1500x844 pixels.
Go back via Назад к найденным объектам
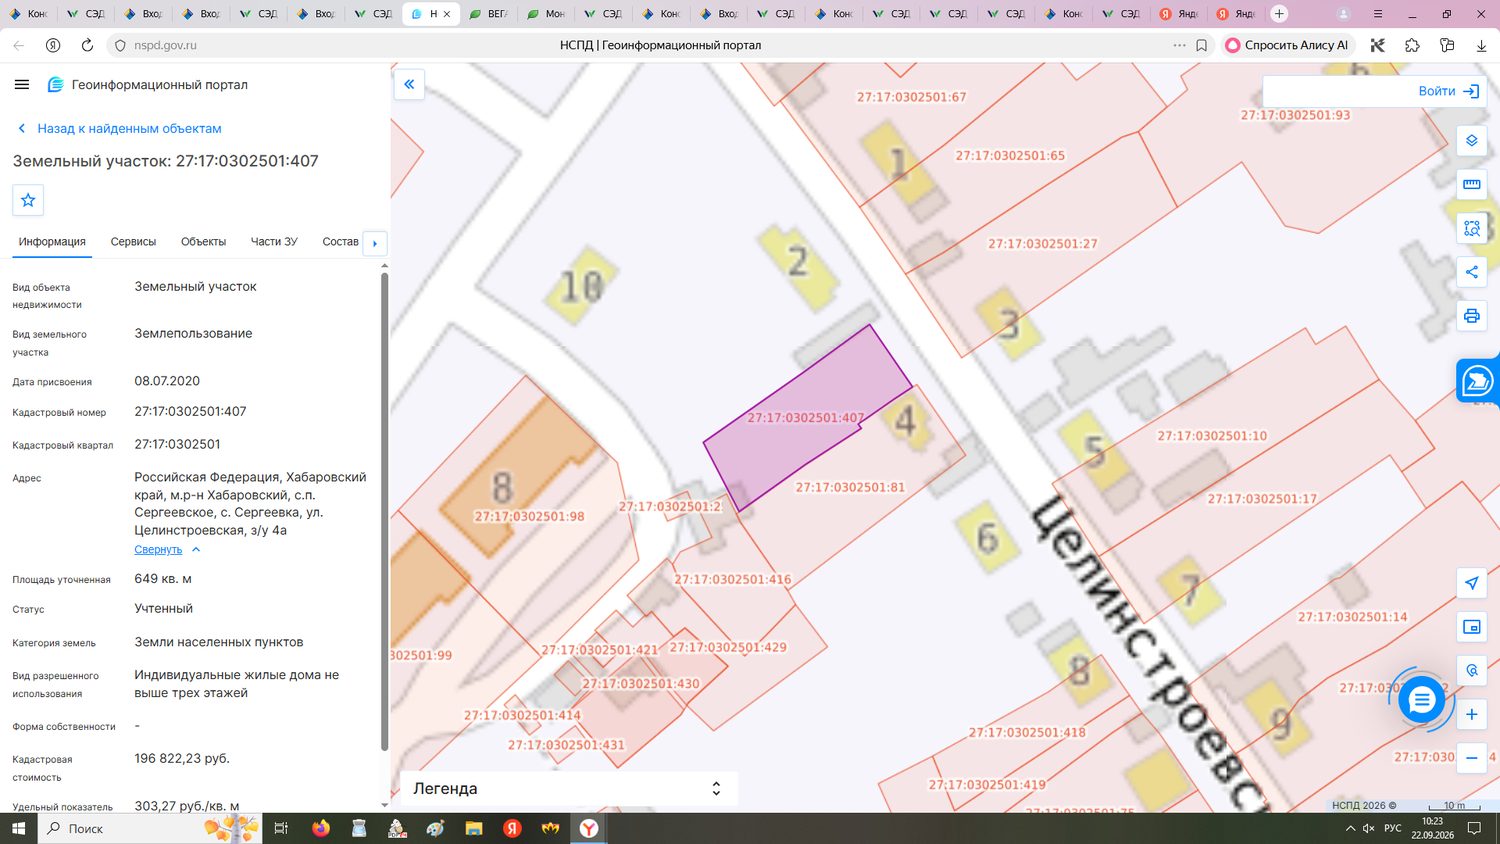(119, 129)
